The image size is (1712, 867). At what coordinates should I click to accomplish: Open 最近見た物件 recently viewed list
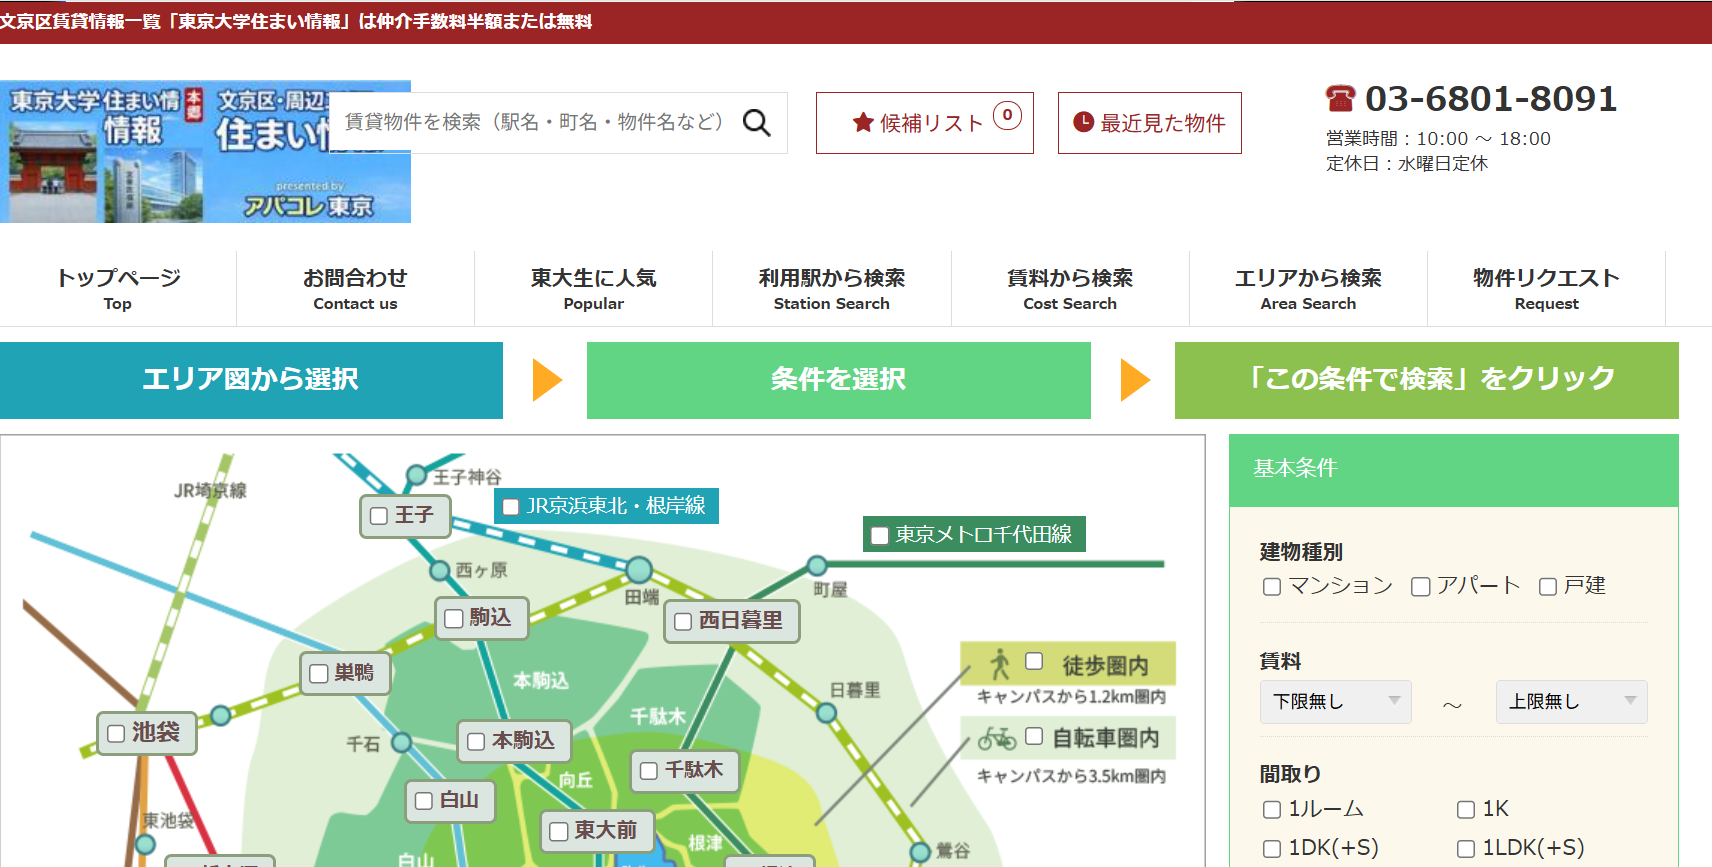click(1150, 123)
